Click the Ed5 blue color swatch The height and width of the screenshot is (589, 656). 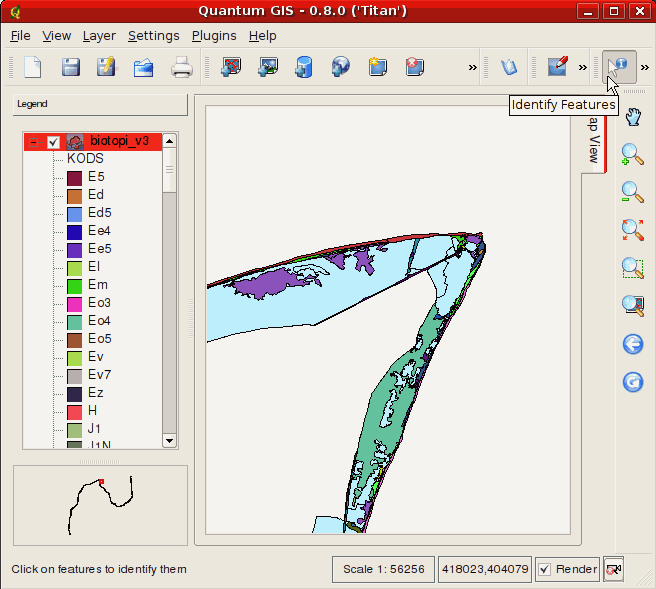point(74,214)
